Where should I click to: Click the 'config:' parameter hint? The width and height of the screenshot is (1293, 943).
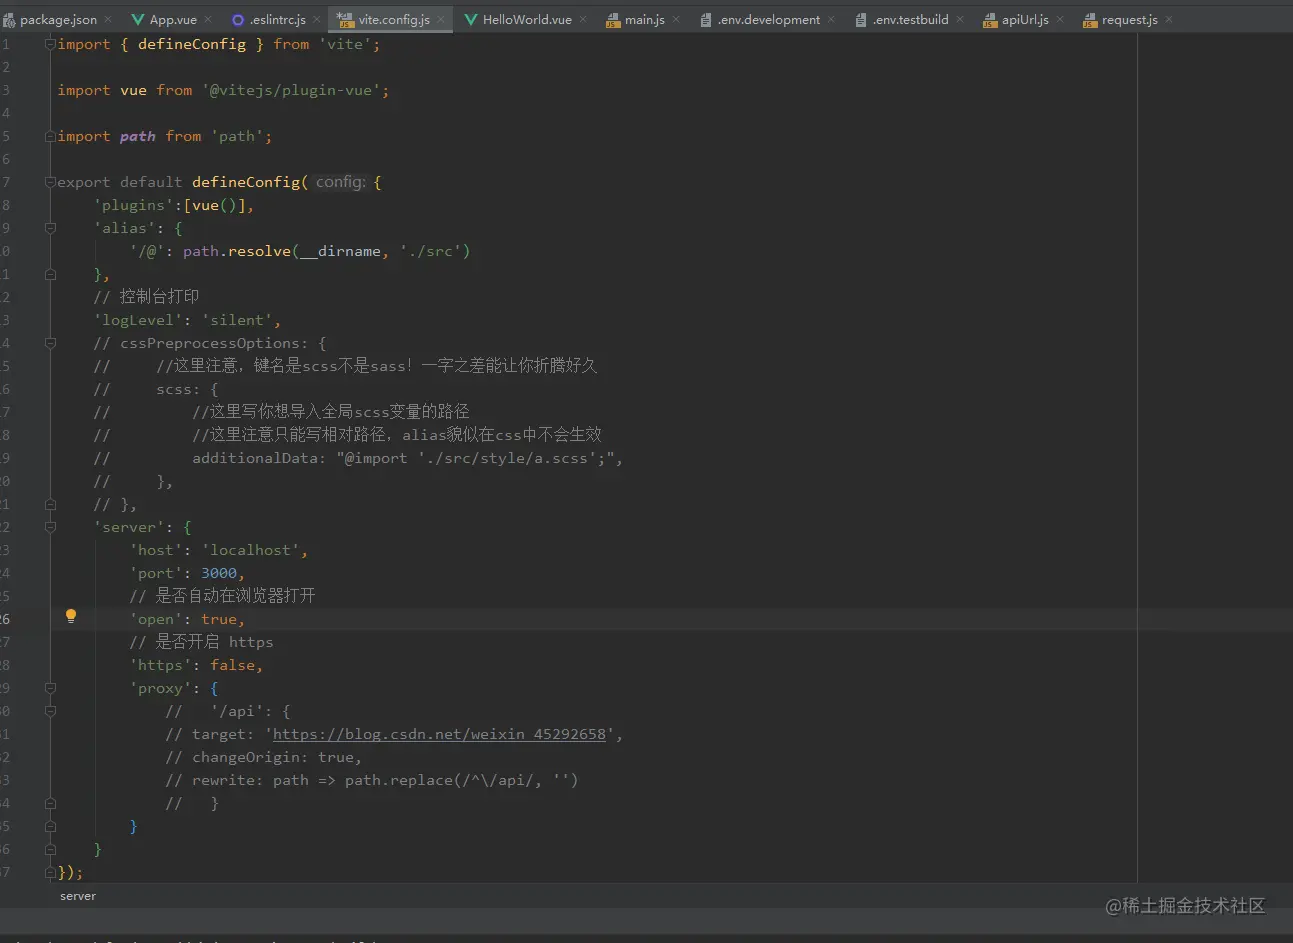(340, 182)
